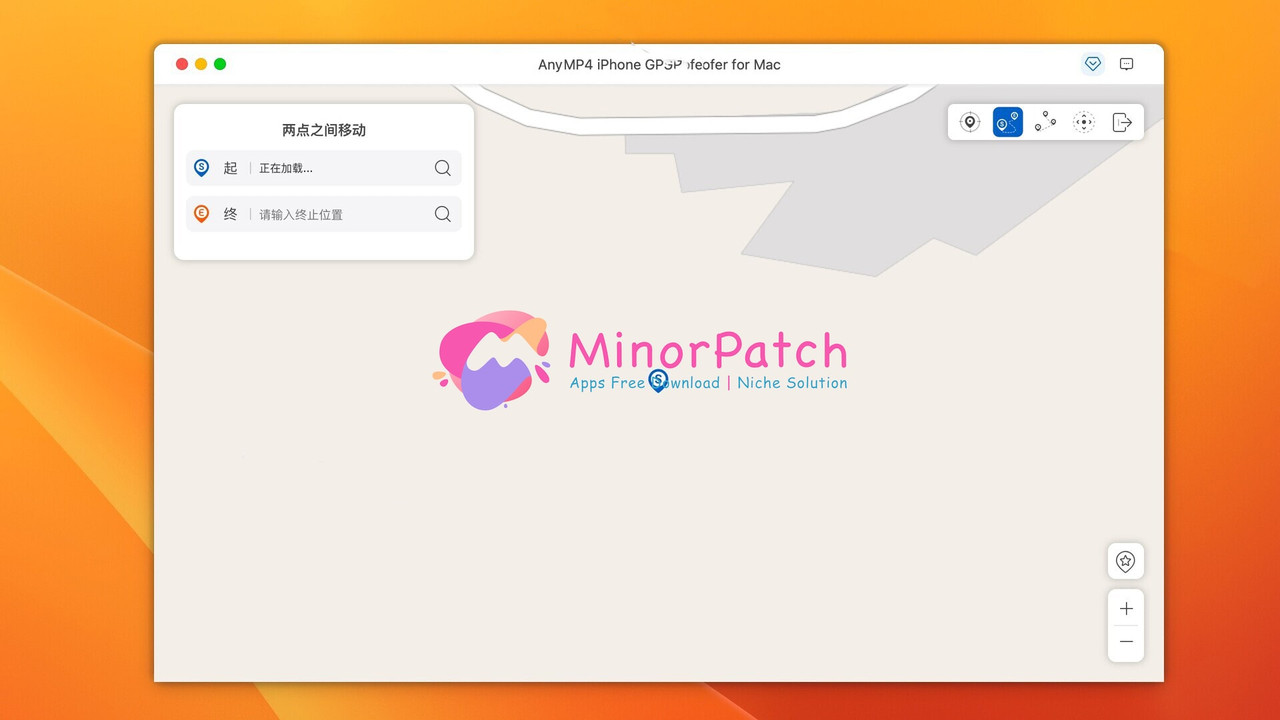Open the premium diamond icon in title bar

(x=1093, y=64)
